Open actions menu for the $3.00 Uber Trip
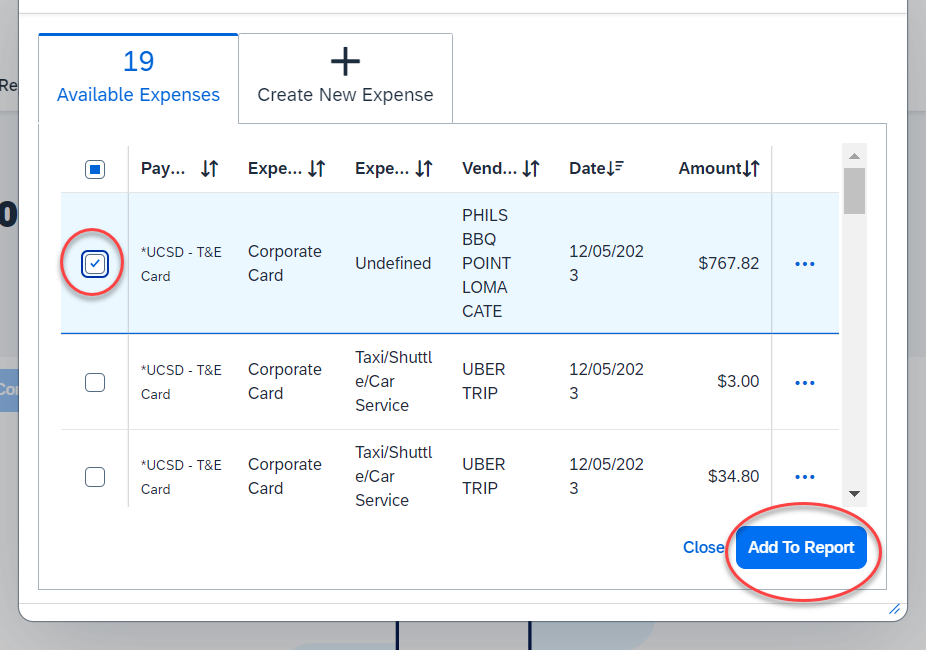 (805, 382)
